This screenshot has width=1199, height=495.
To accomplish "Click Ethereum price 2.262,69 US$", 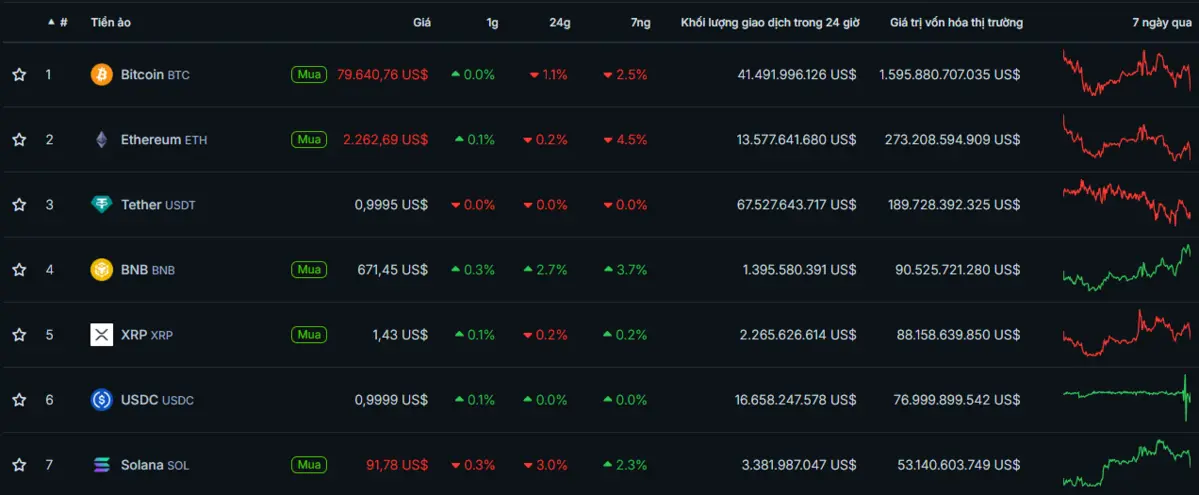I will pyautogui.click(x=385, y=140).
